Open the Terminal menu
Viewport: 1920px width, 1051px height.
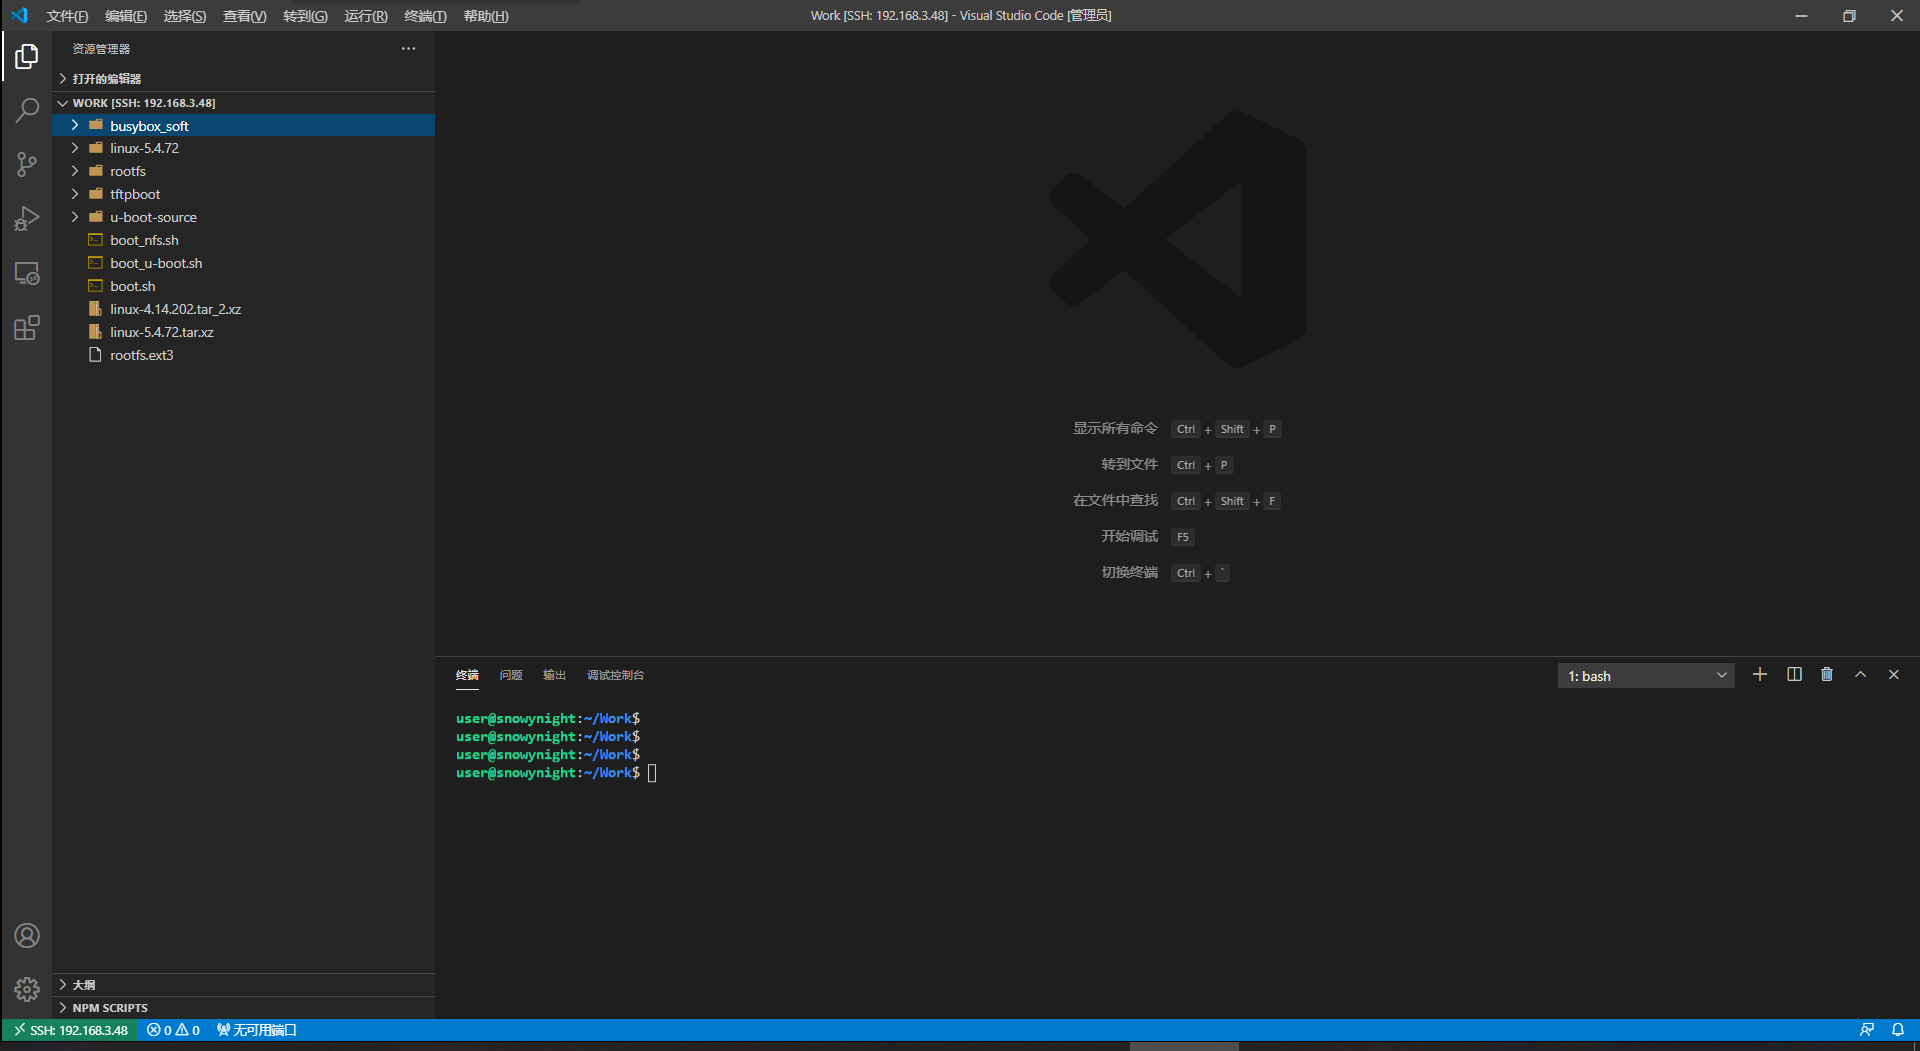tap(425, 16)
